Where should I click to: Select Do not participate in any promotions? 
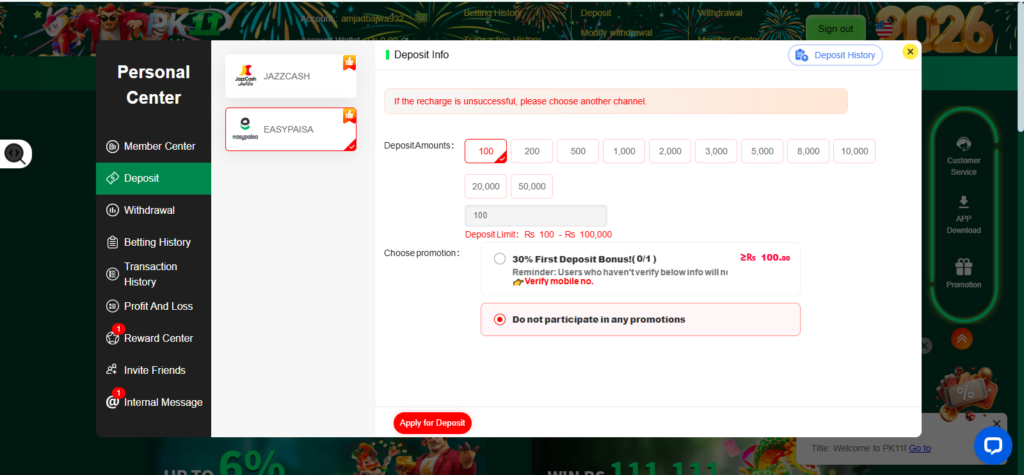pos(640,319)
